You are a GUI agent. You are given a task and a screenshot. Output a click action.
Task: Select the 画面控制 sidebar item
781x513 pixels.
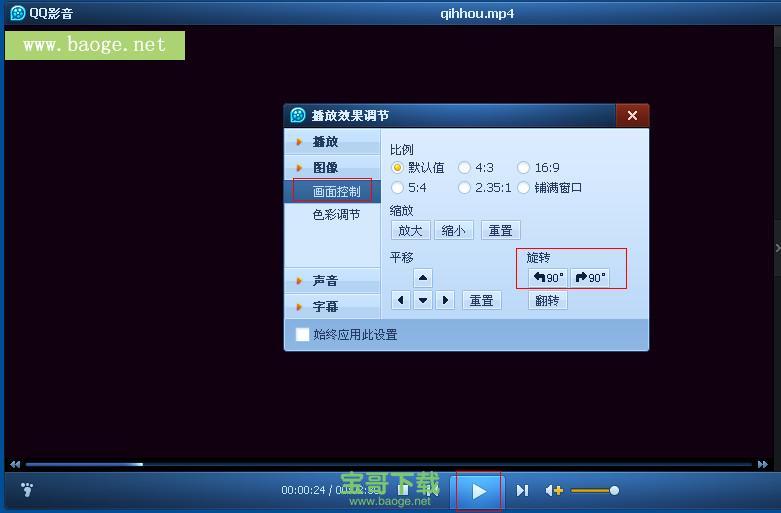coord(332,191)
